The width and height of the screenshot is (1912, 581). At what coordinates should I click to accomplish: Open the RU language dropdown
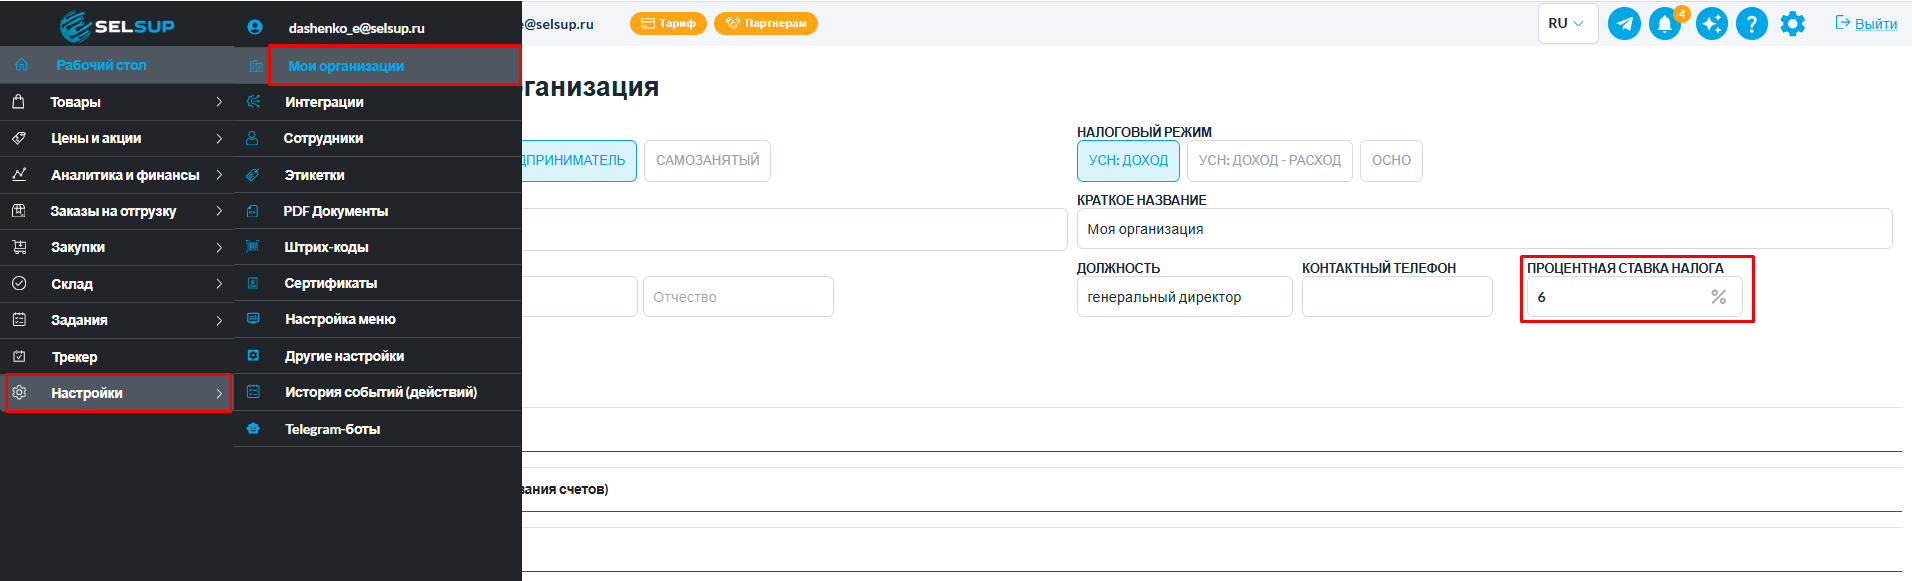coord(1567,24)
